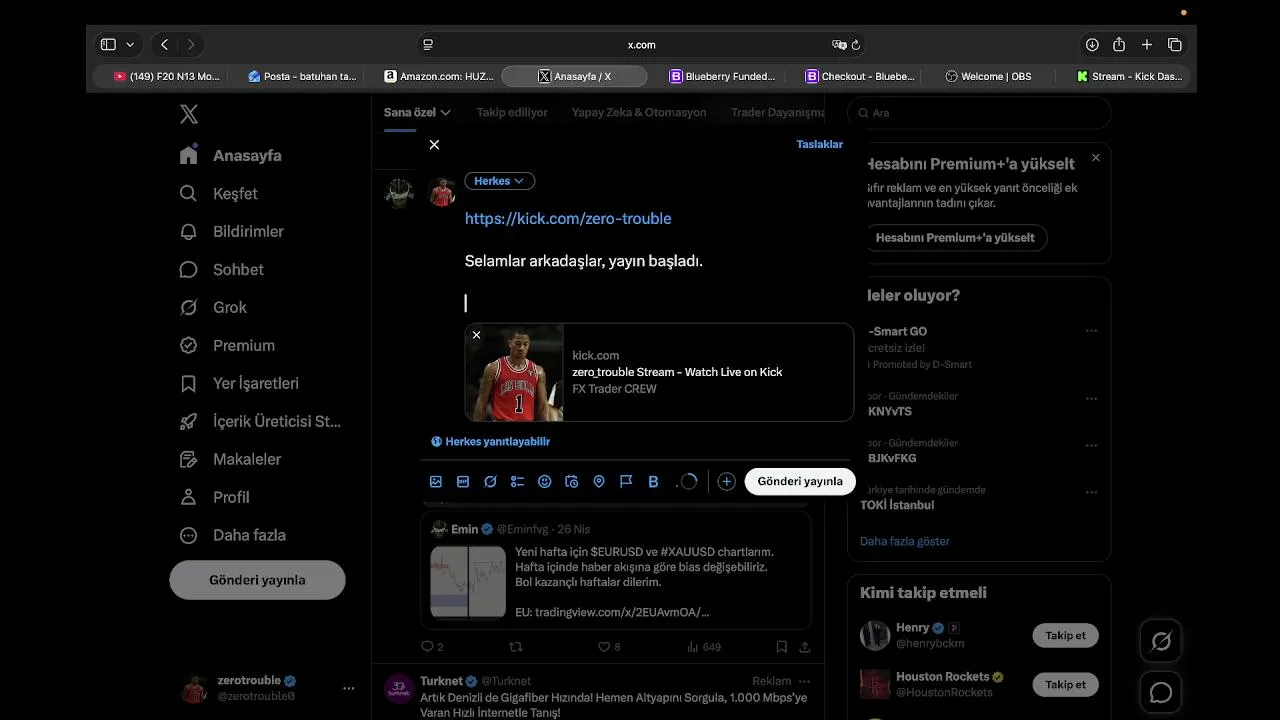Image resolution: width=1280 pixels, height=720 pixels.
Task: Follow Houston Rockets with Takip et
Action: [x=1065, y=684]
